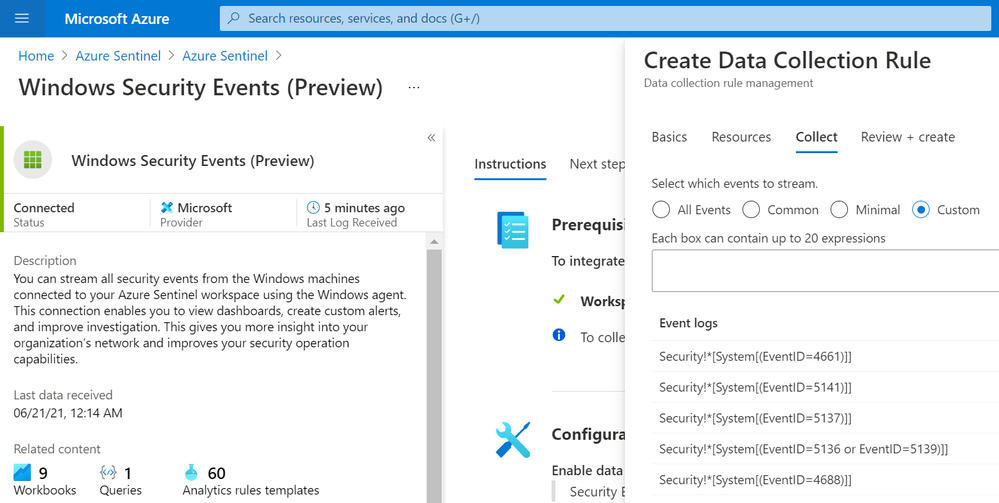This screenshot has height=503, width=999.
Task: Click the 06/21/21, 12:14 AM timestamp
Action: [x=68, y=413]
